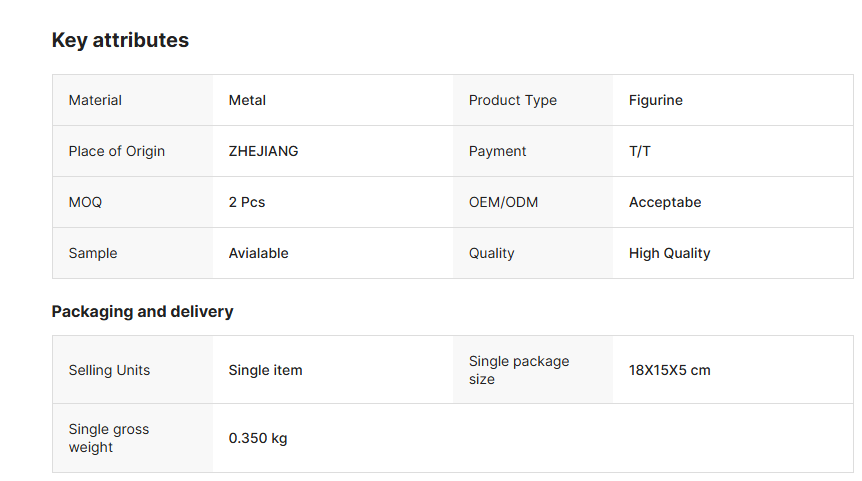Select the Material label cell
862x481 pixels.
[x=95, y=100]
